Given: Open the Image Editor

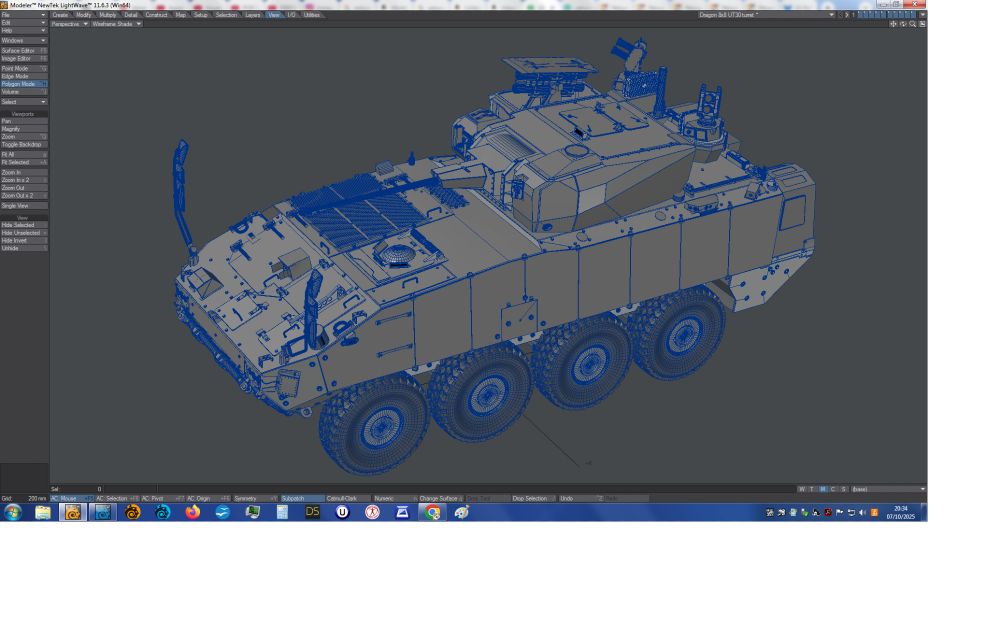Looking at the screenshot, I should click(x=24, y=58).
